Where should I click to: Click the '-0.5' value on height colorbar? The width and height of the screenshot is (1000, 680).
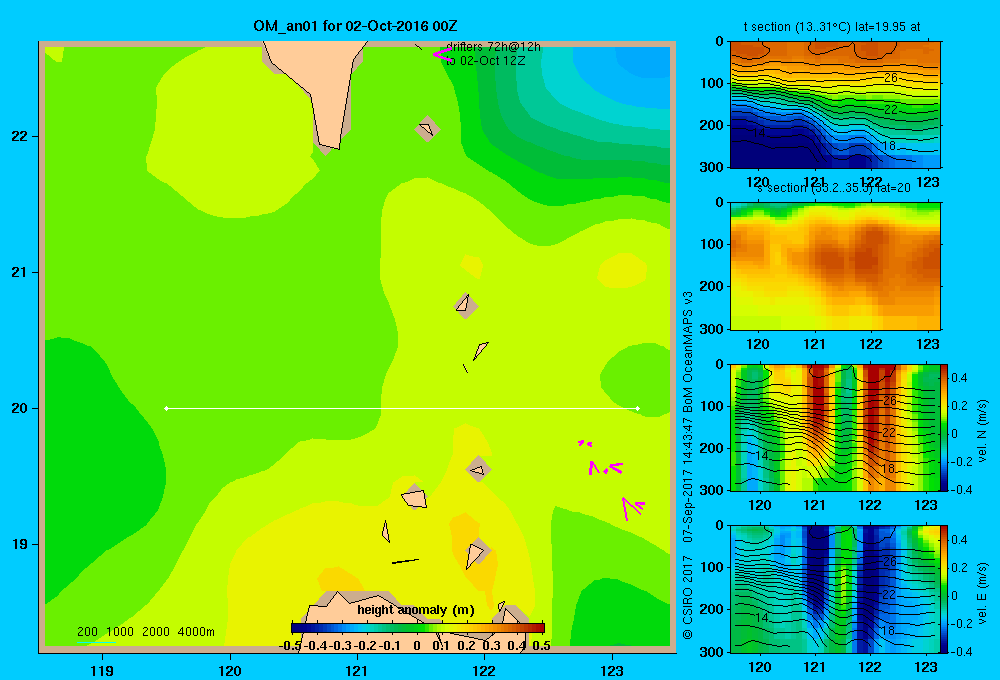[x=290, y=646]
